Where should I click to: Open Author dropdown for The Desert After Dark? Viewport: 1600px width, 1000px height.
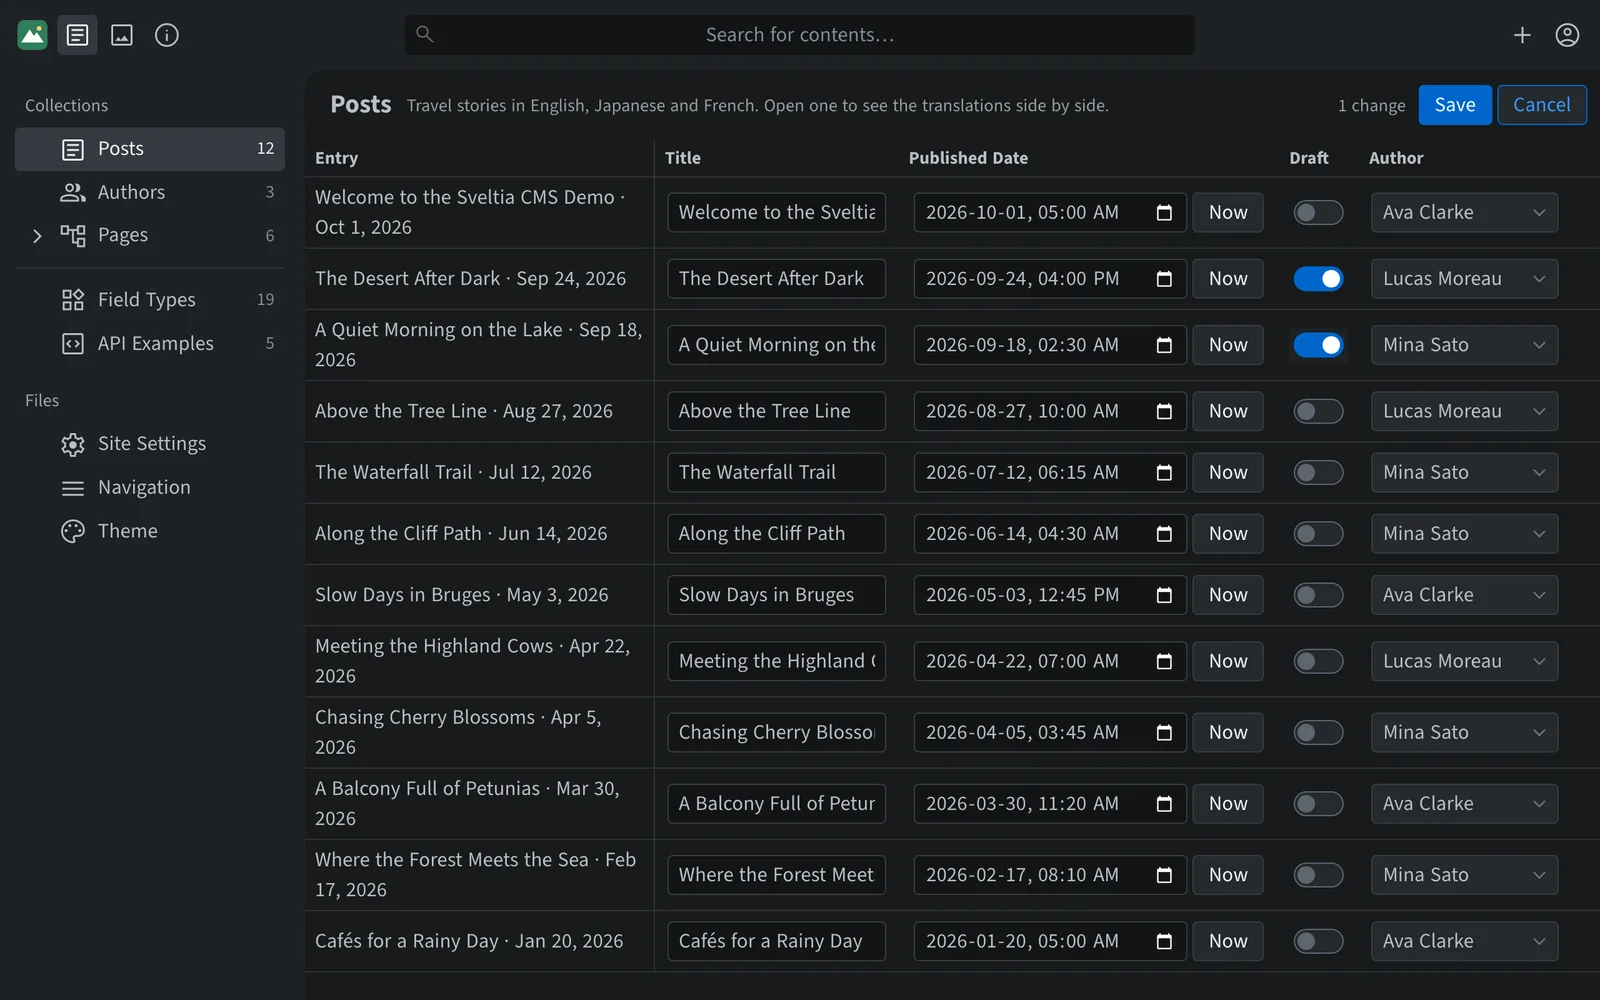point(1464,279)
